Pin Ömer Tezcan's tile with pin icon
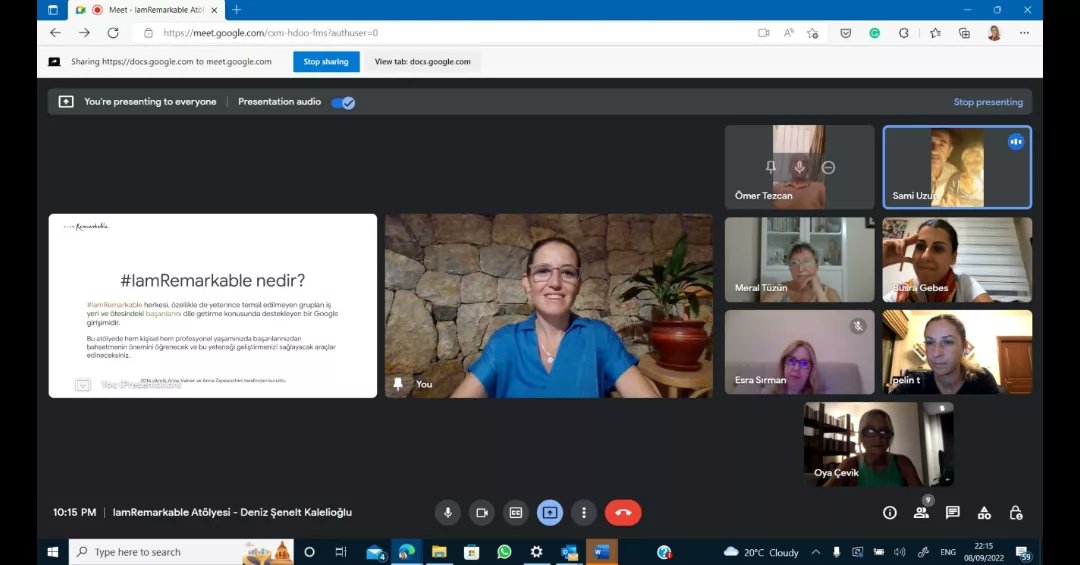 pos(771,167)
